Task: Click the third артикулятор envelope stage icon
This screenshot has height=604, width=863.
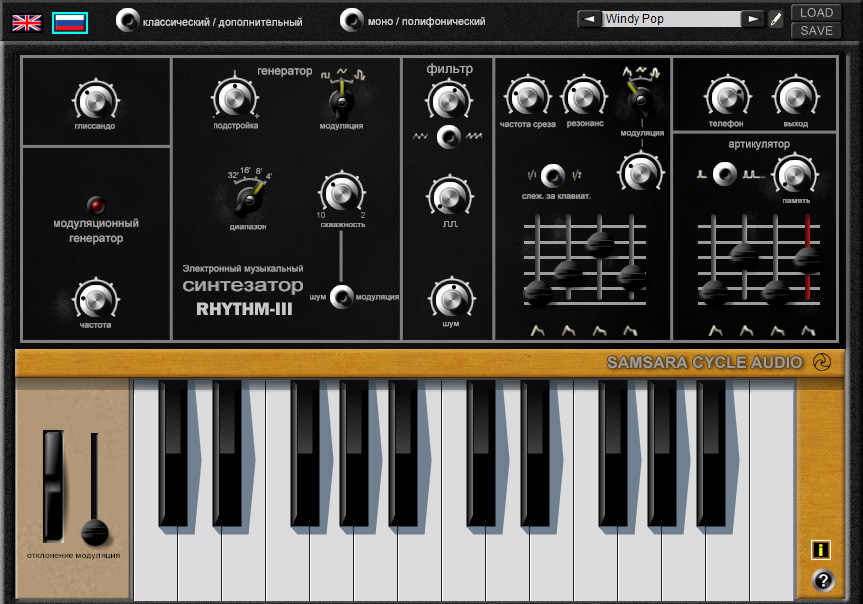Action: coord(777,330)
